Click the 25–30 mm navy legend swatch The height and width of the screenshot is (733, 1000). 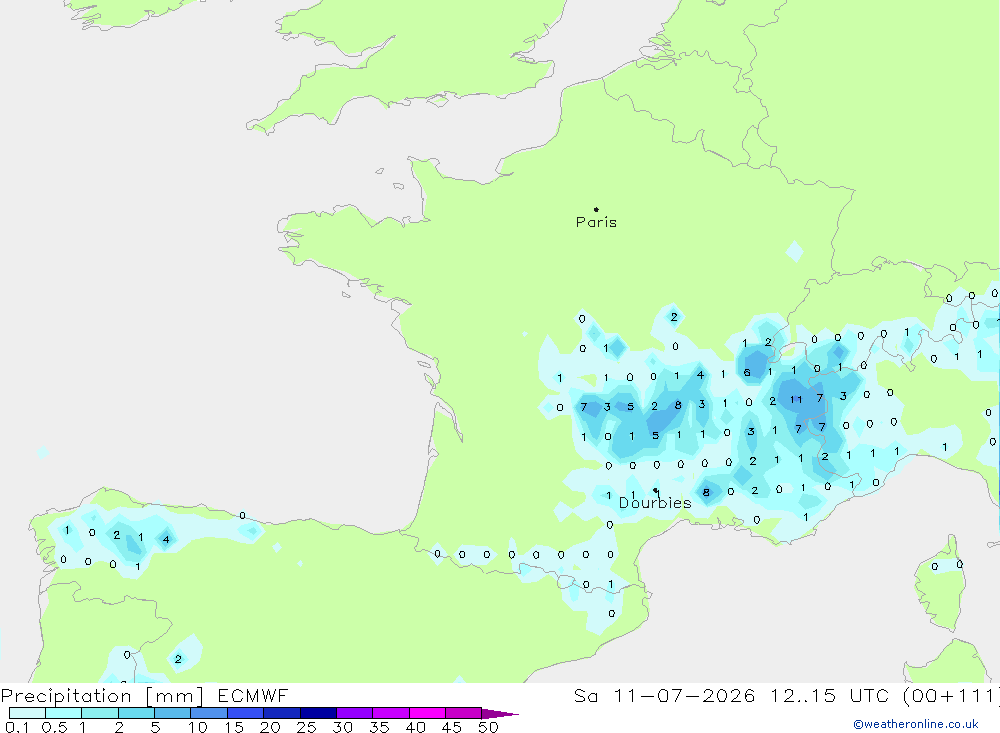pos(318,713)
